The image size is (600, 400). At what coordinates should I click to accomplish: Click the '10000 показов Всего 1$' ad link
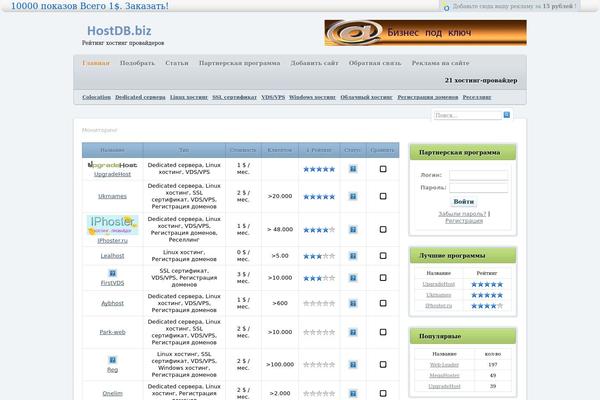coord(90,6)
